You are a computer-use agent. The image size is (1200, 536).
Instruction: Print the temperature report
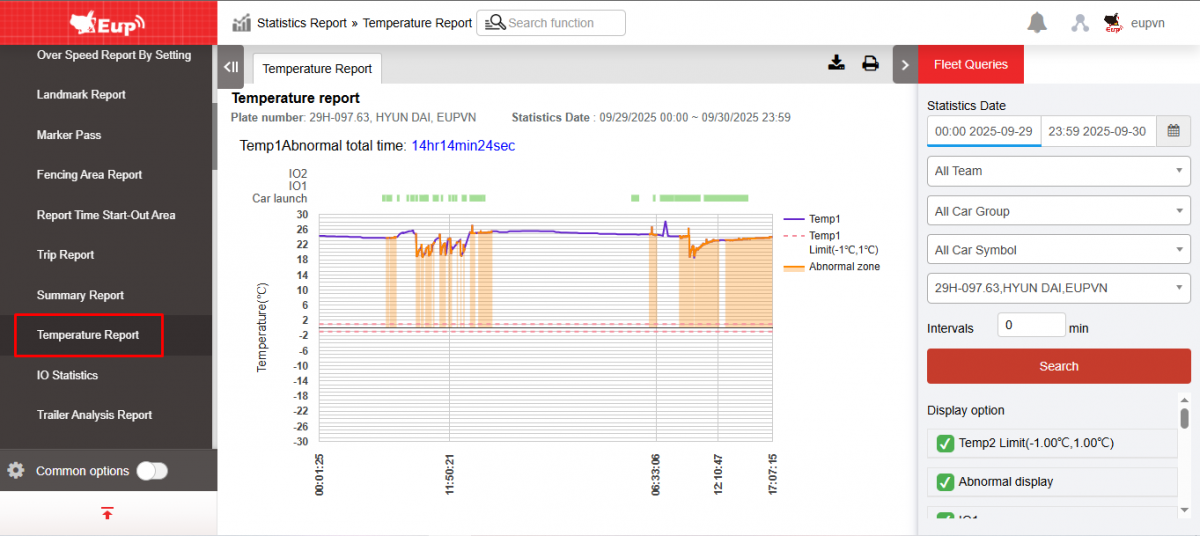tap(870, 64)
